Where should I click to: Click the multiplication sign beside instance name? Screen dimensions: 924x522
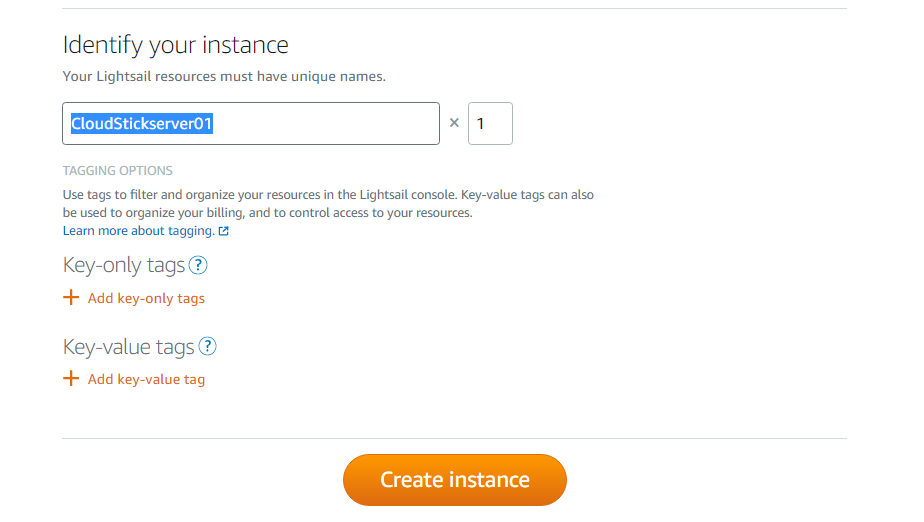click(454, 123)
